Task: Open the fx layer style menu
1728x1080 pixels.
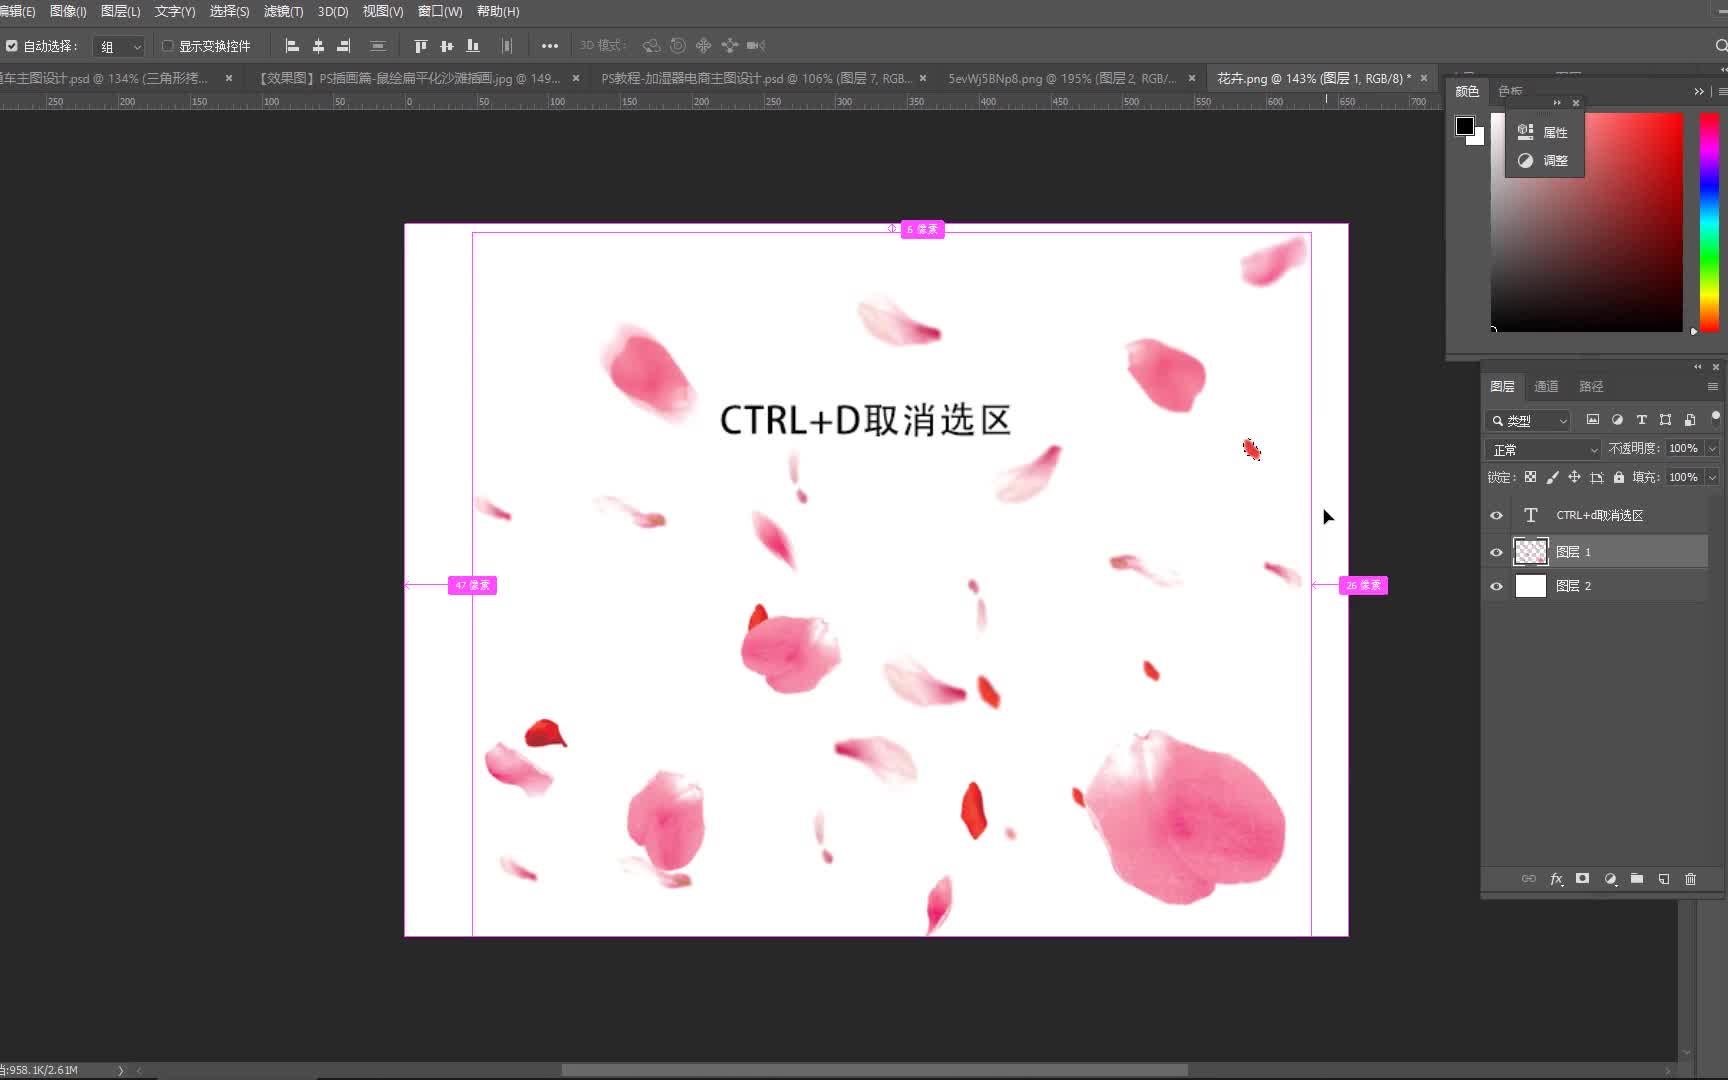Action: [x=1556, y=879]
